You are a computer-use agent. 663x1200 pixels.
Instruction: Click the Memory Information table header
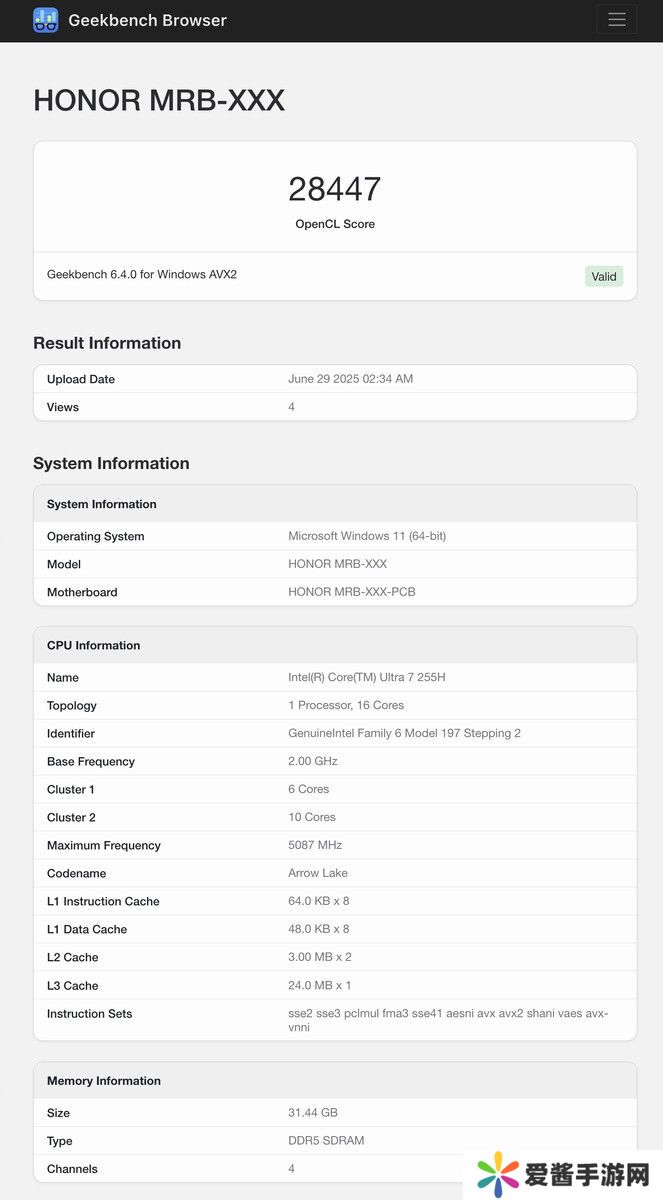point(104,1081)
